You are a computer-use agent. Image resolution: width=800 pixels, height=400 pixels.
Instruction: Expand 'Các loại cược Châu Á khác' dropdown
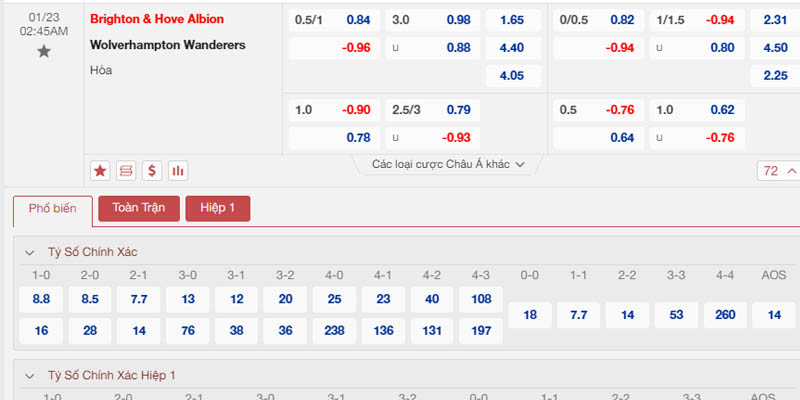click(x=448, y=164)
